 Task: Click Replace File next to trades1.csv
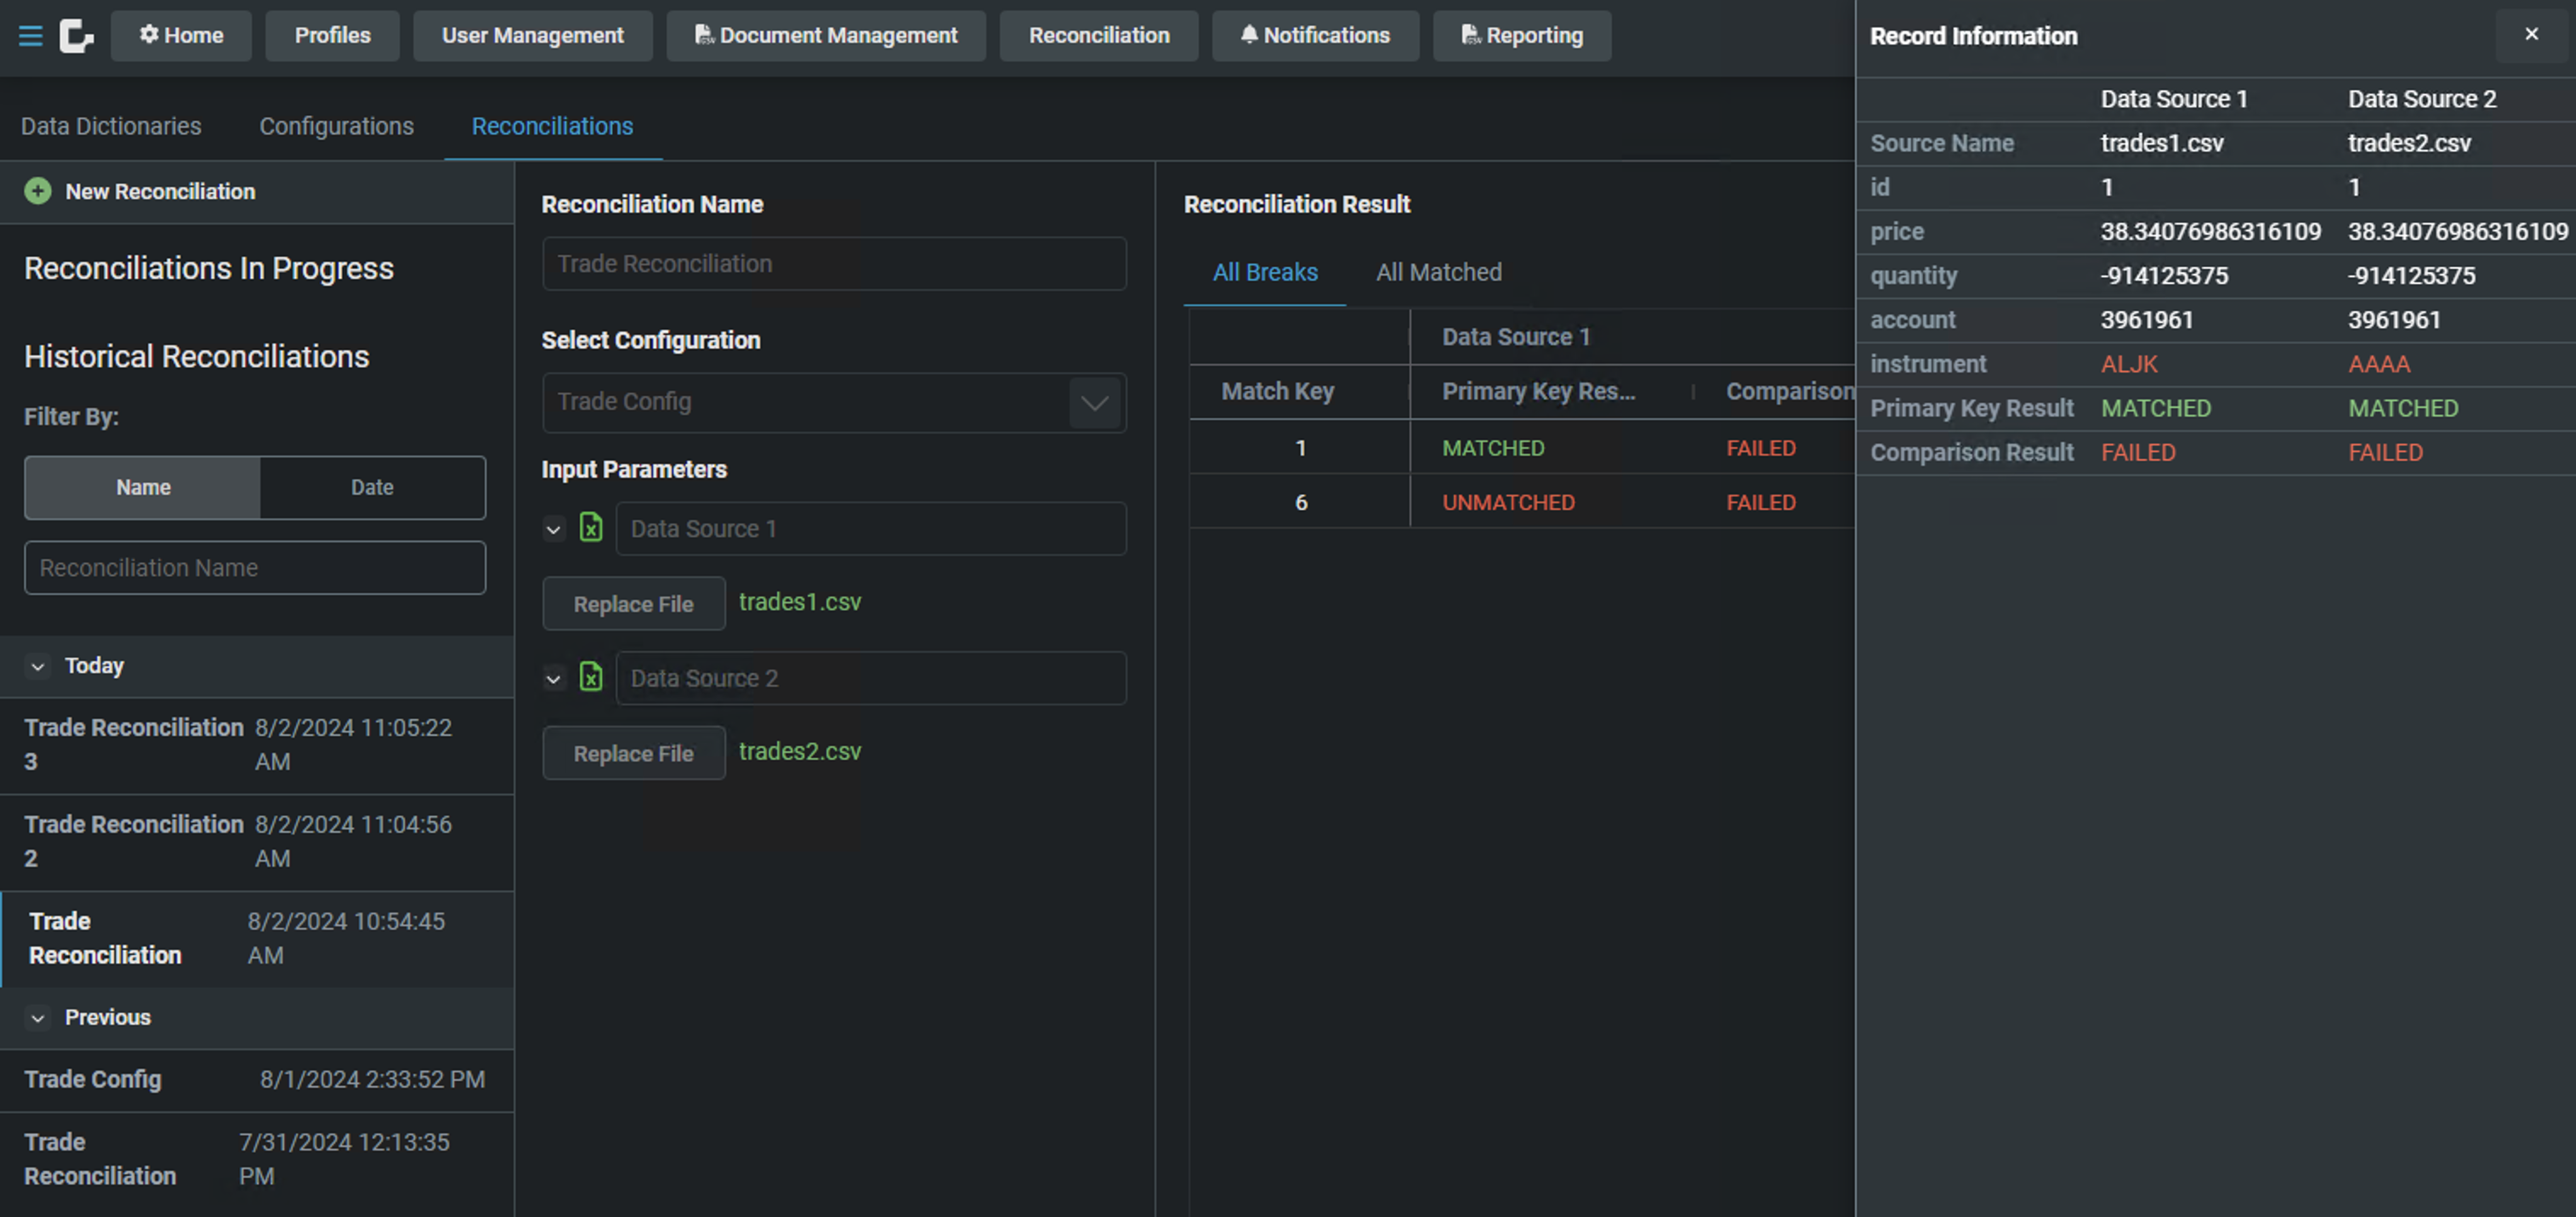pos(633,604)
